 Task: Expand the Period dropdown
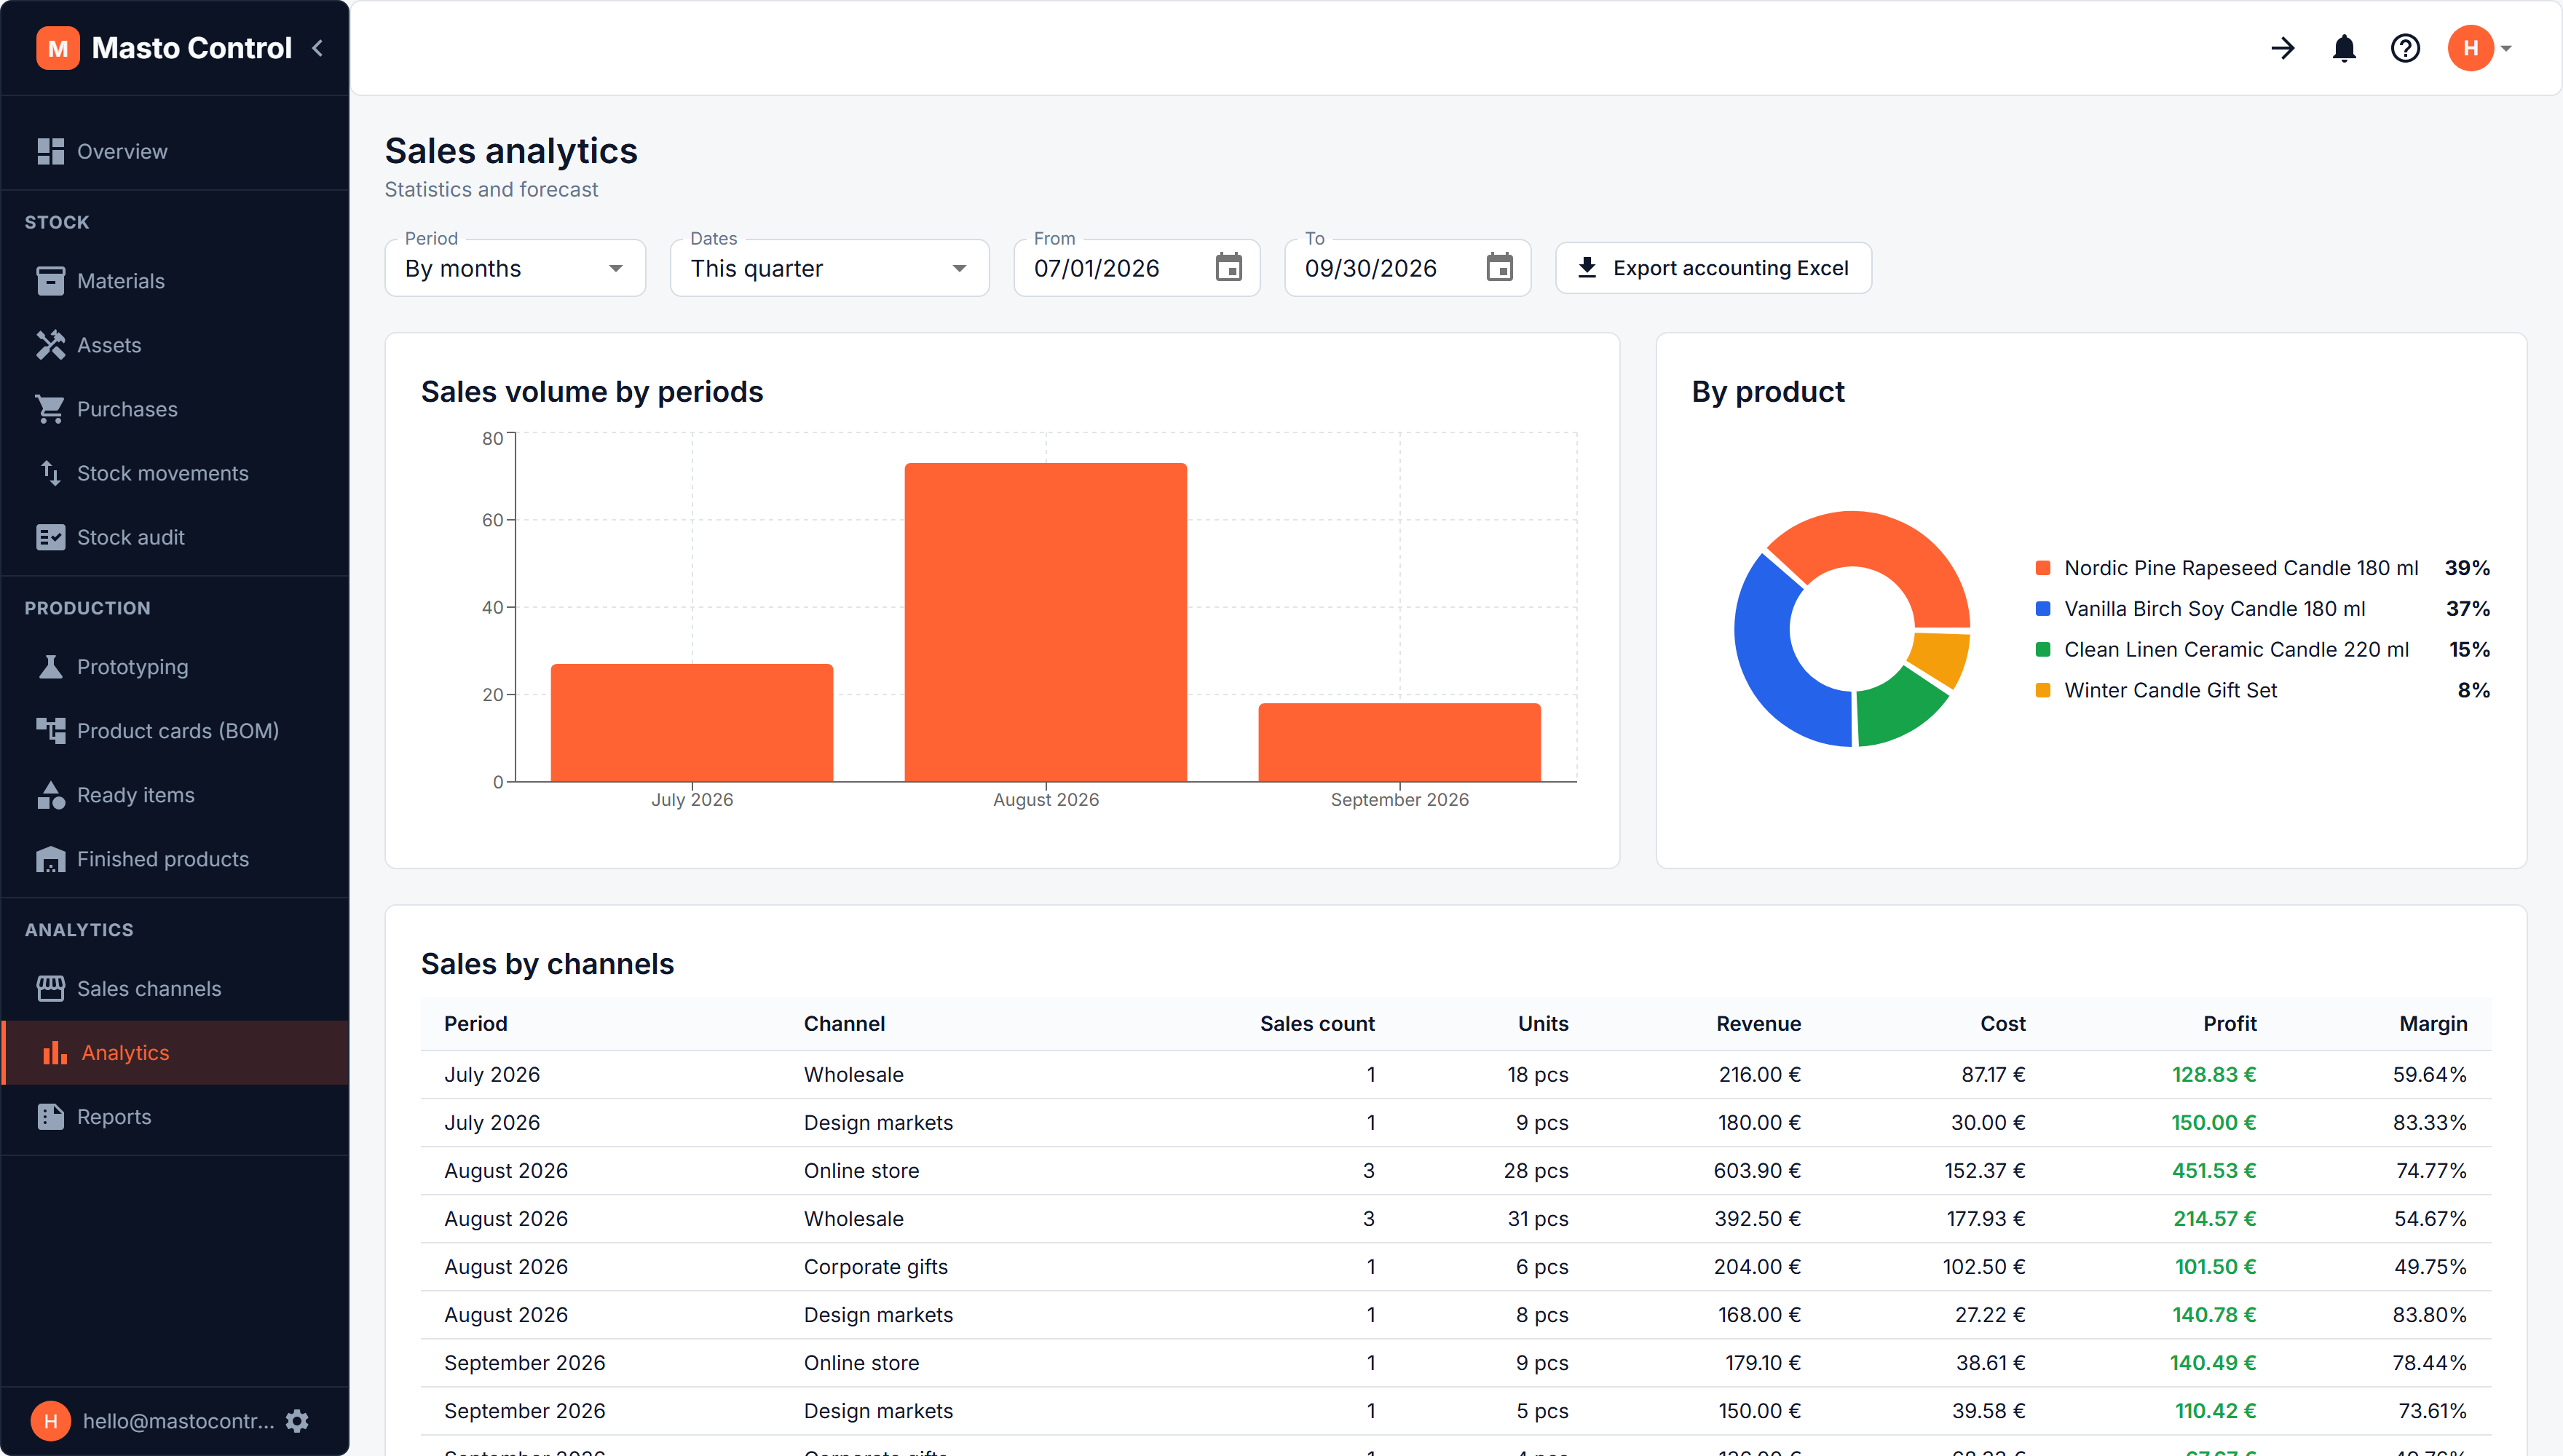(515, 268)
